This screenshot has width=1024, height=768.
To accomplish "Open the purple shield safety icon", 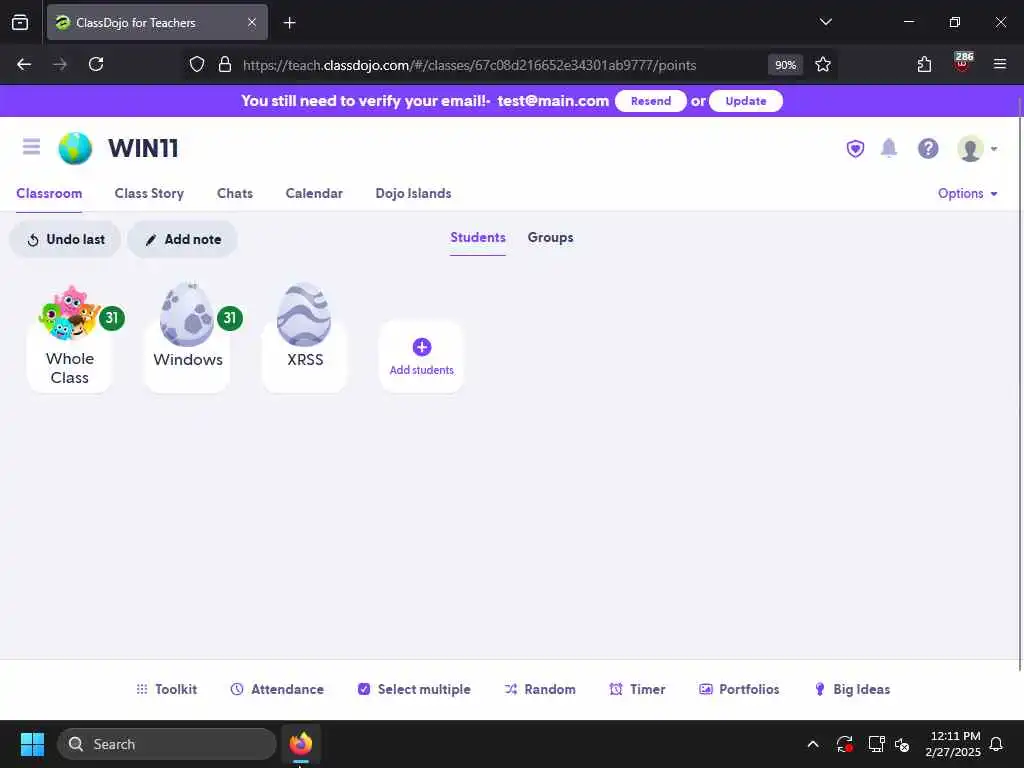I will pyautogui.click(x=855, y=149).
